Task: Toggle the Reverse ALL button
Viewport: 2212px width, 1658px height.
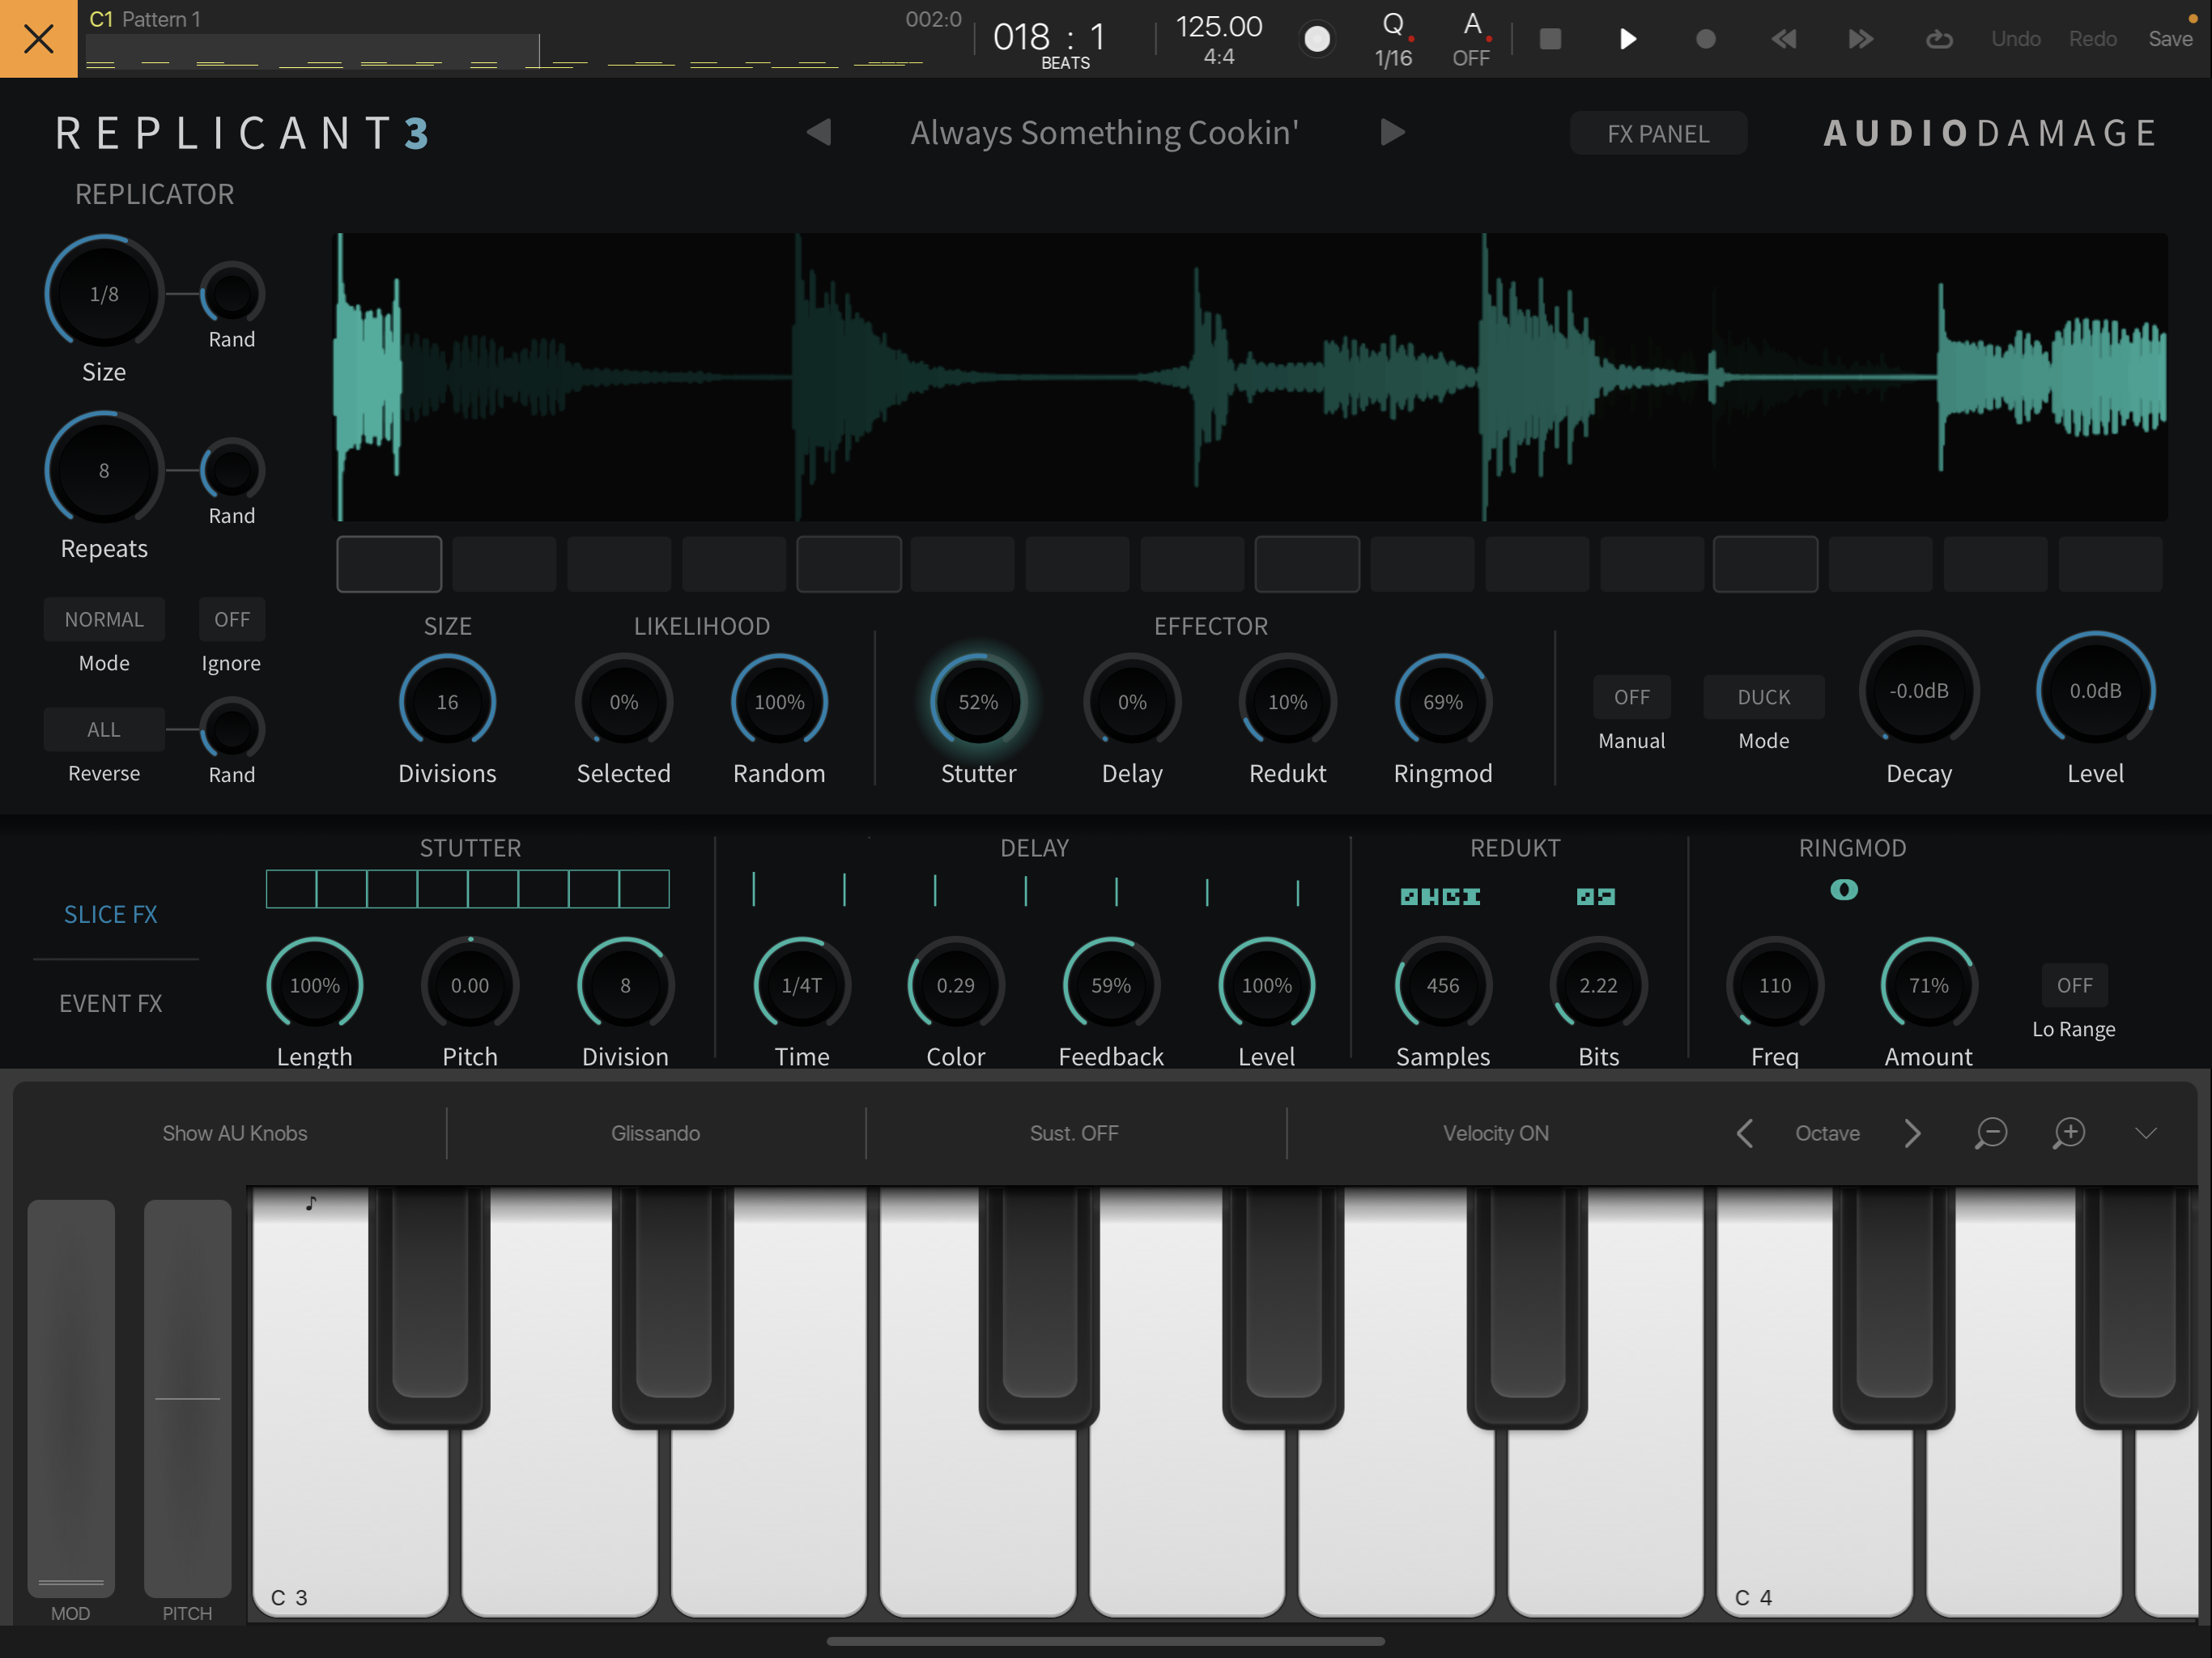Action: click(x=104, y=729)
